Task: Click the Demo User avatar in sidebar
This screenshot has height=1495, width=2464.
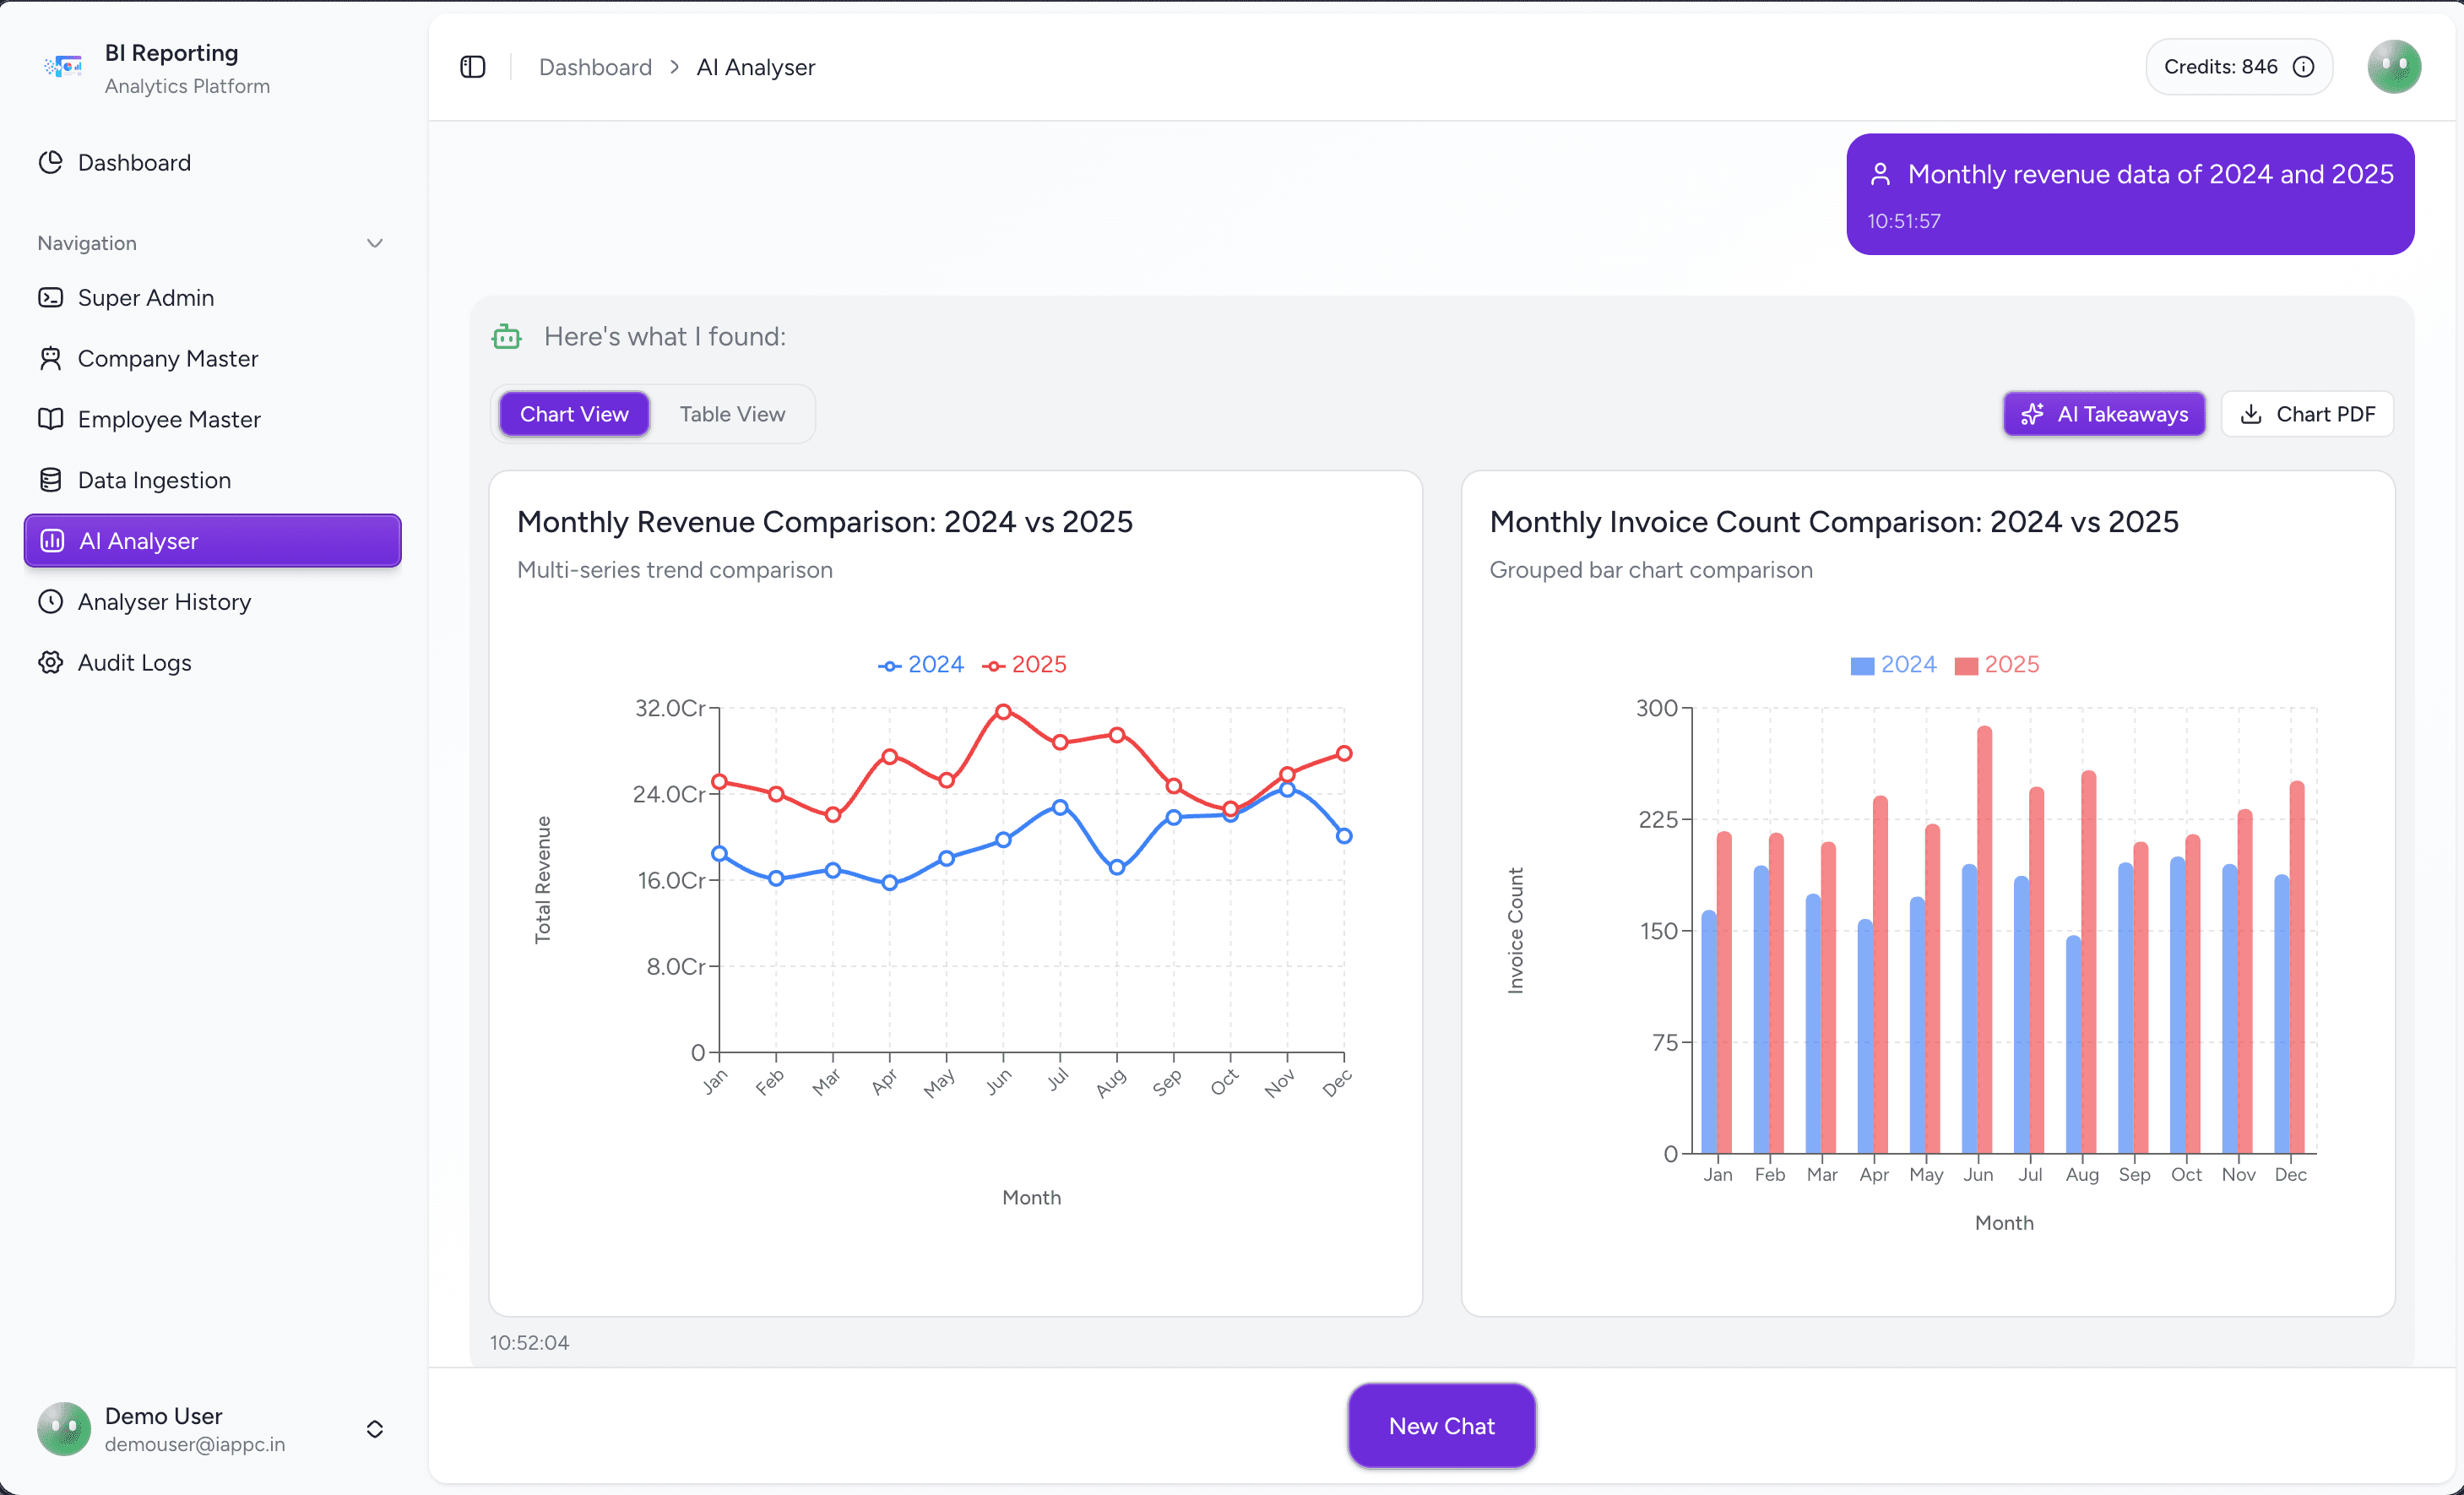Action: [64, 1429]
